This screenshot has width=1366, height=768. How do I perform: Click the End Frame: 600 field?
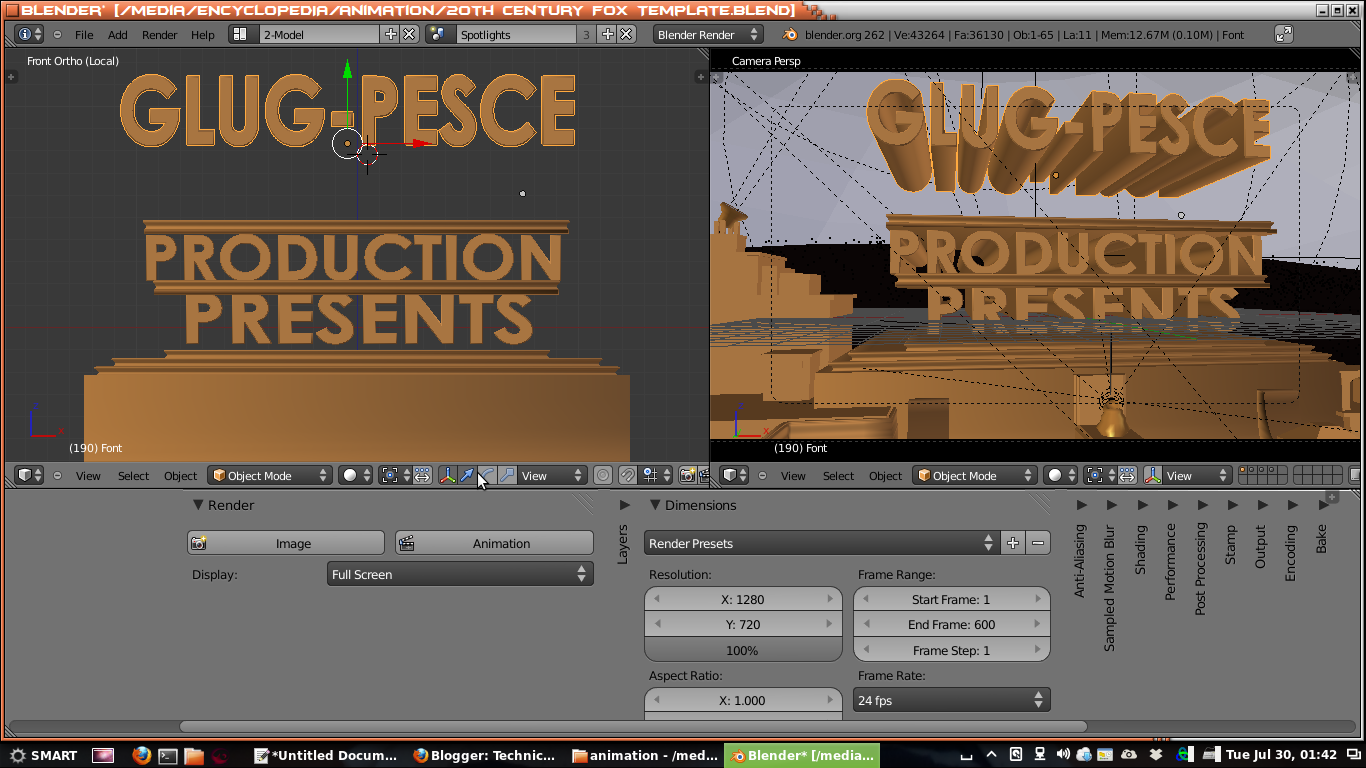coord(952,624)
